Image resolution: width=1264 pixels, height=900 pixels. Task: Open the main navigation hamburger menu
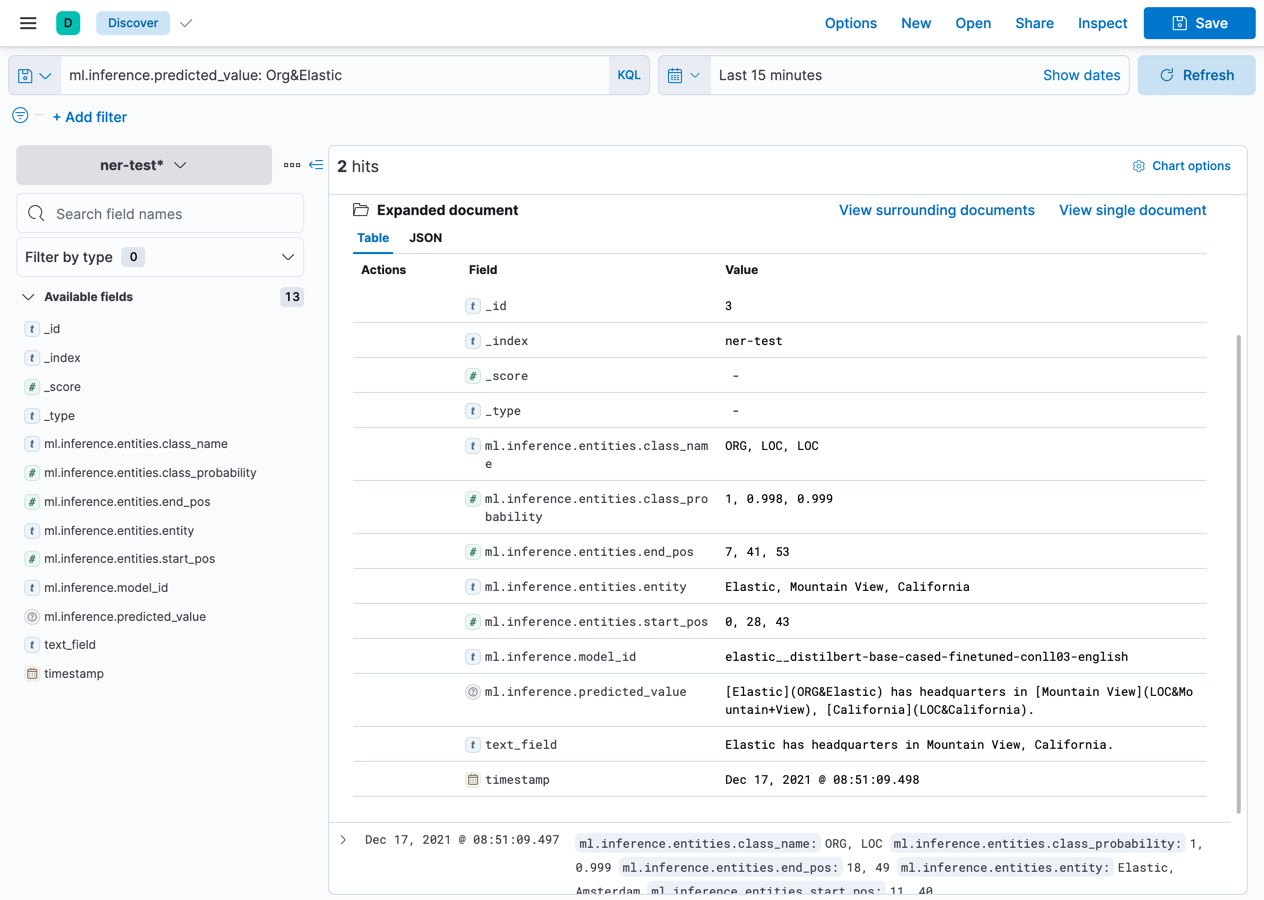pyautogui.click(x=27, y=23)
